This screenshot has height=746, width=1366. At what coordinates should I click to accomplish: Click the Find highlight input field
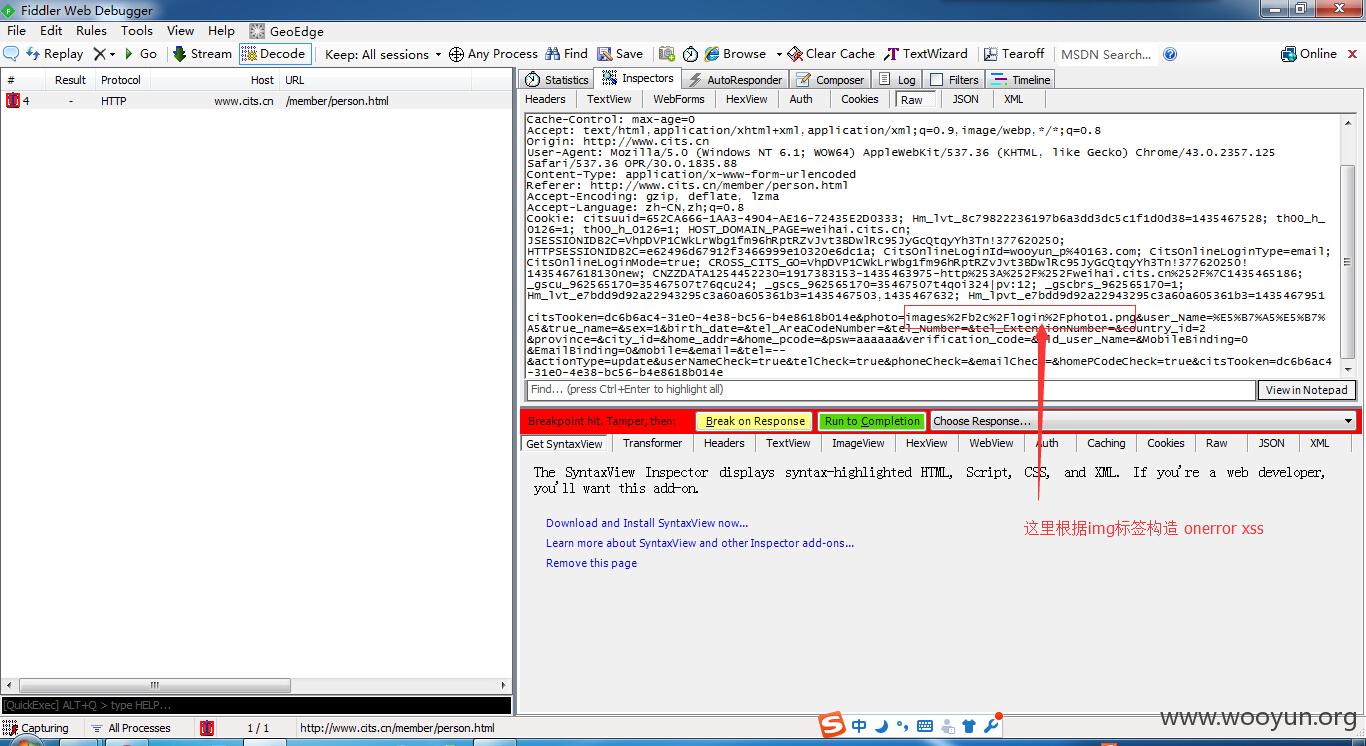[890, 390]
